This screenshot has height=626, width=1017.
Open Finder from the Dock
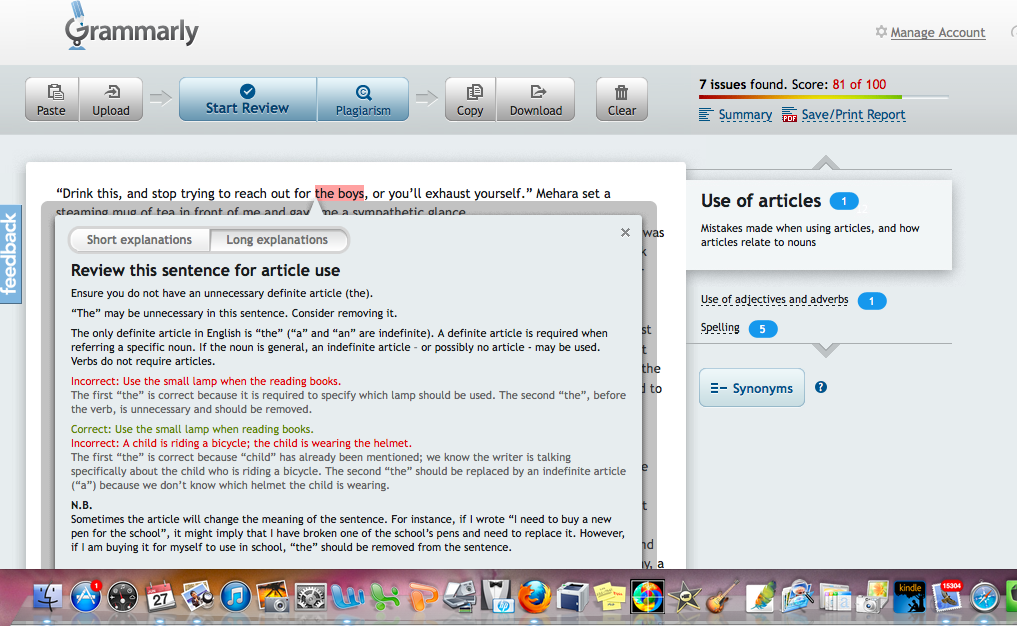pyautogui.click(x=47, y=597)
